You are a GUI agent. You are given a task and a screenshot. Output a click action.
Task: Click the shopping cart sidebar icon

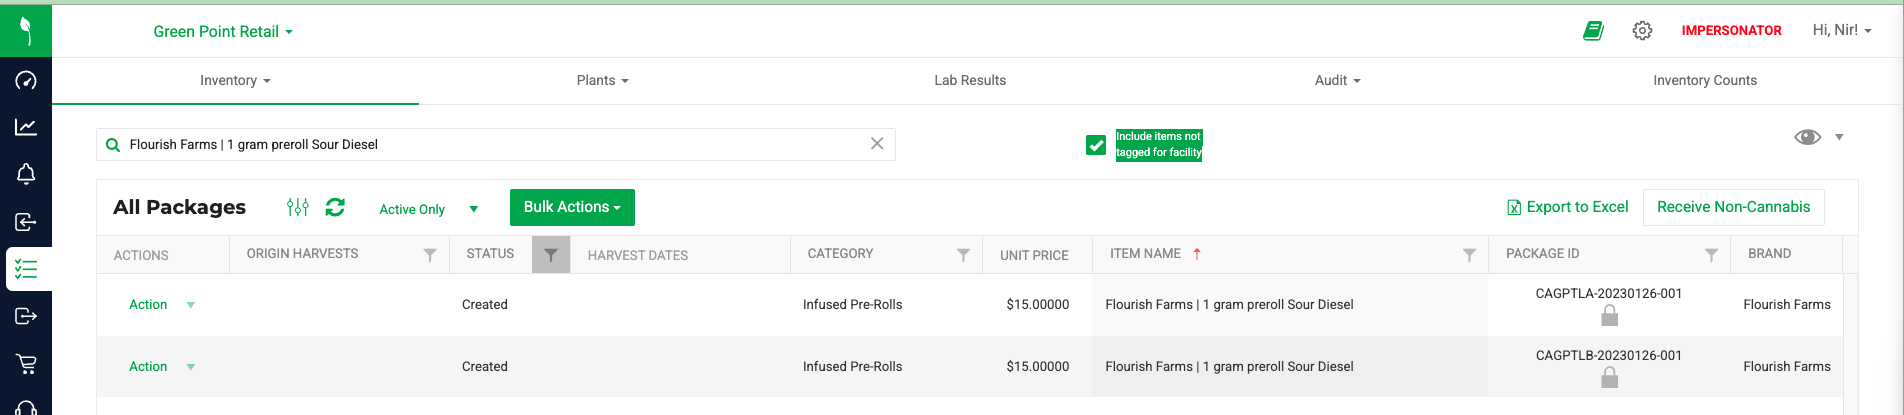(26, 363)
